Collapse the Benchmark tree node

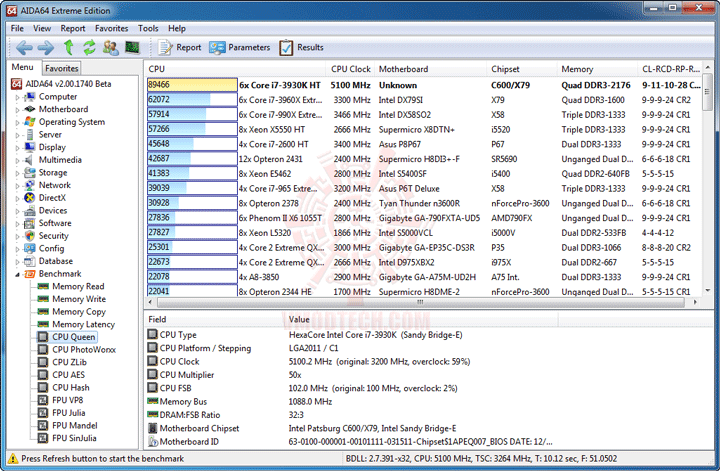pos(17,274)
